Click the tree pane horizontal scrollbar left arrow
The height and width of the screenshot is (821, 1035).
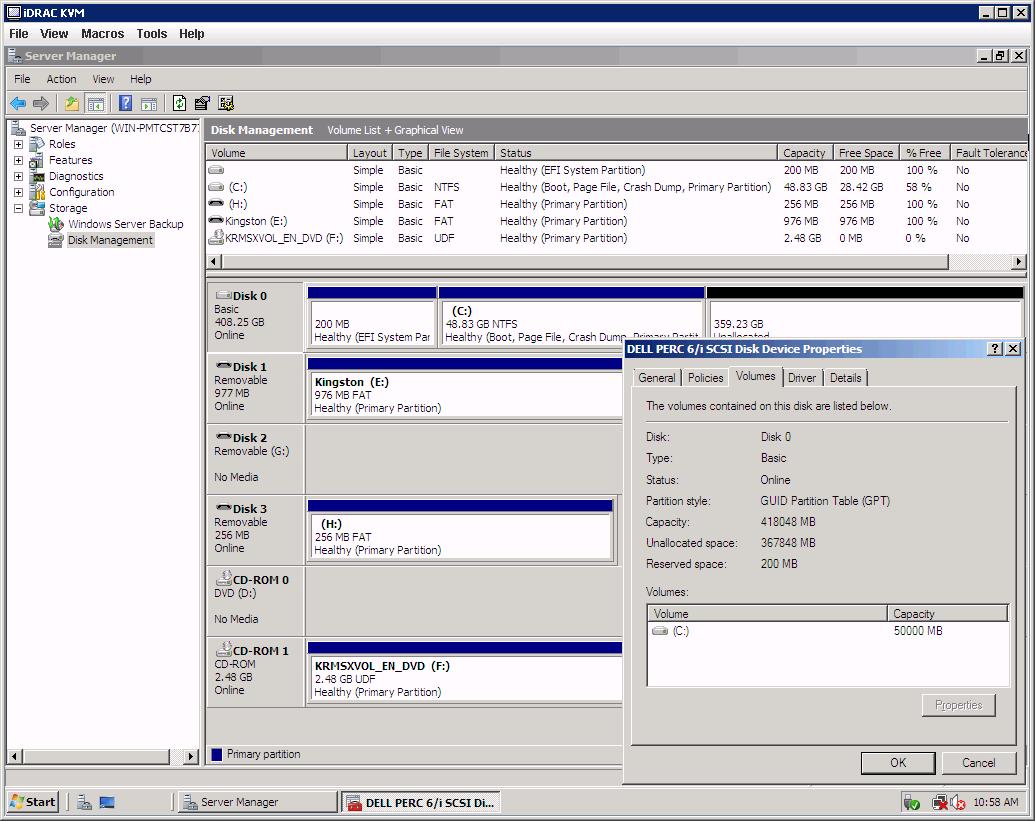tap(15, 756)
